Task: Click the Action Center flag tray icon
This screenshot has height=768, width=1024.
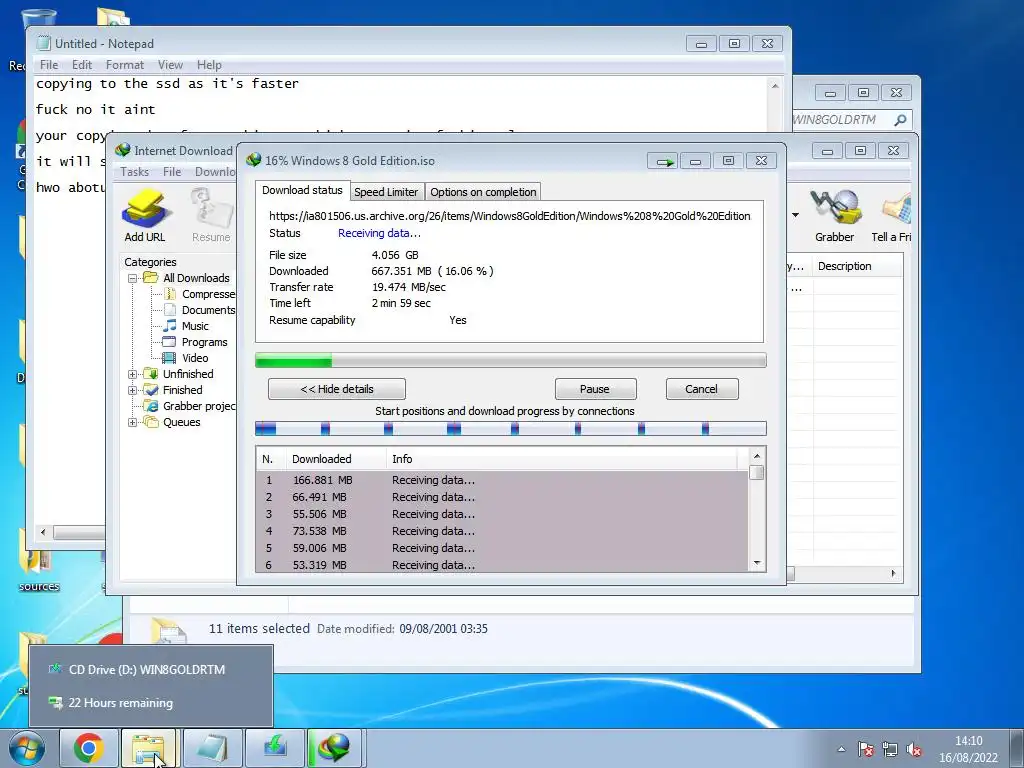Action: click(866, 750)
